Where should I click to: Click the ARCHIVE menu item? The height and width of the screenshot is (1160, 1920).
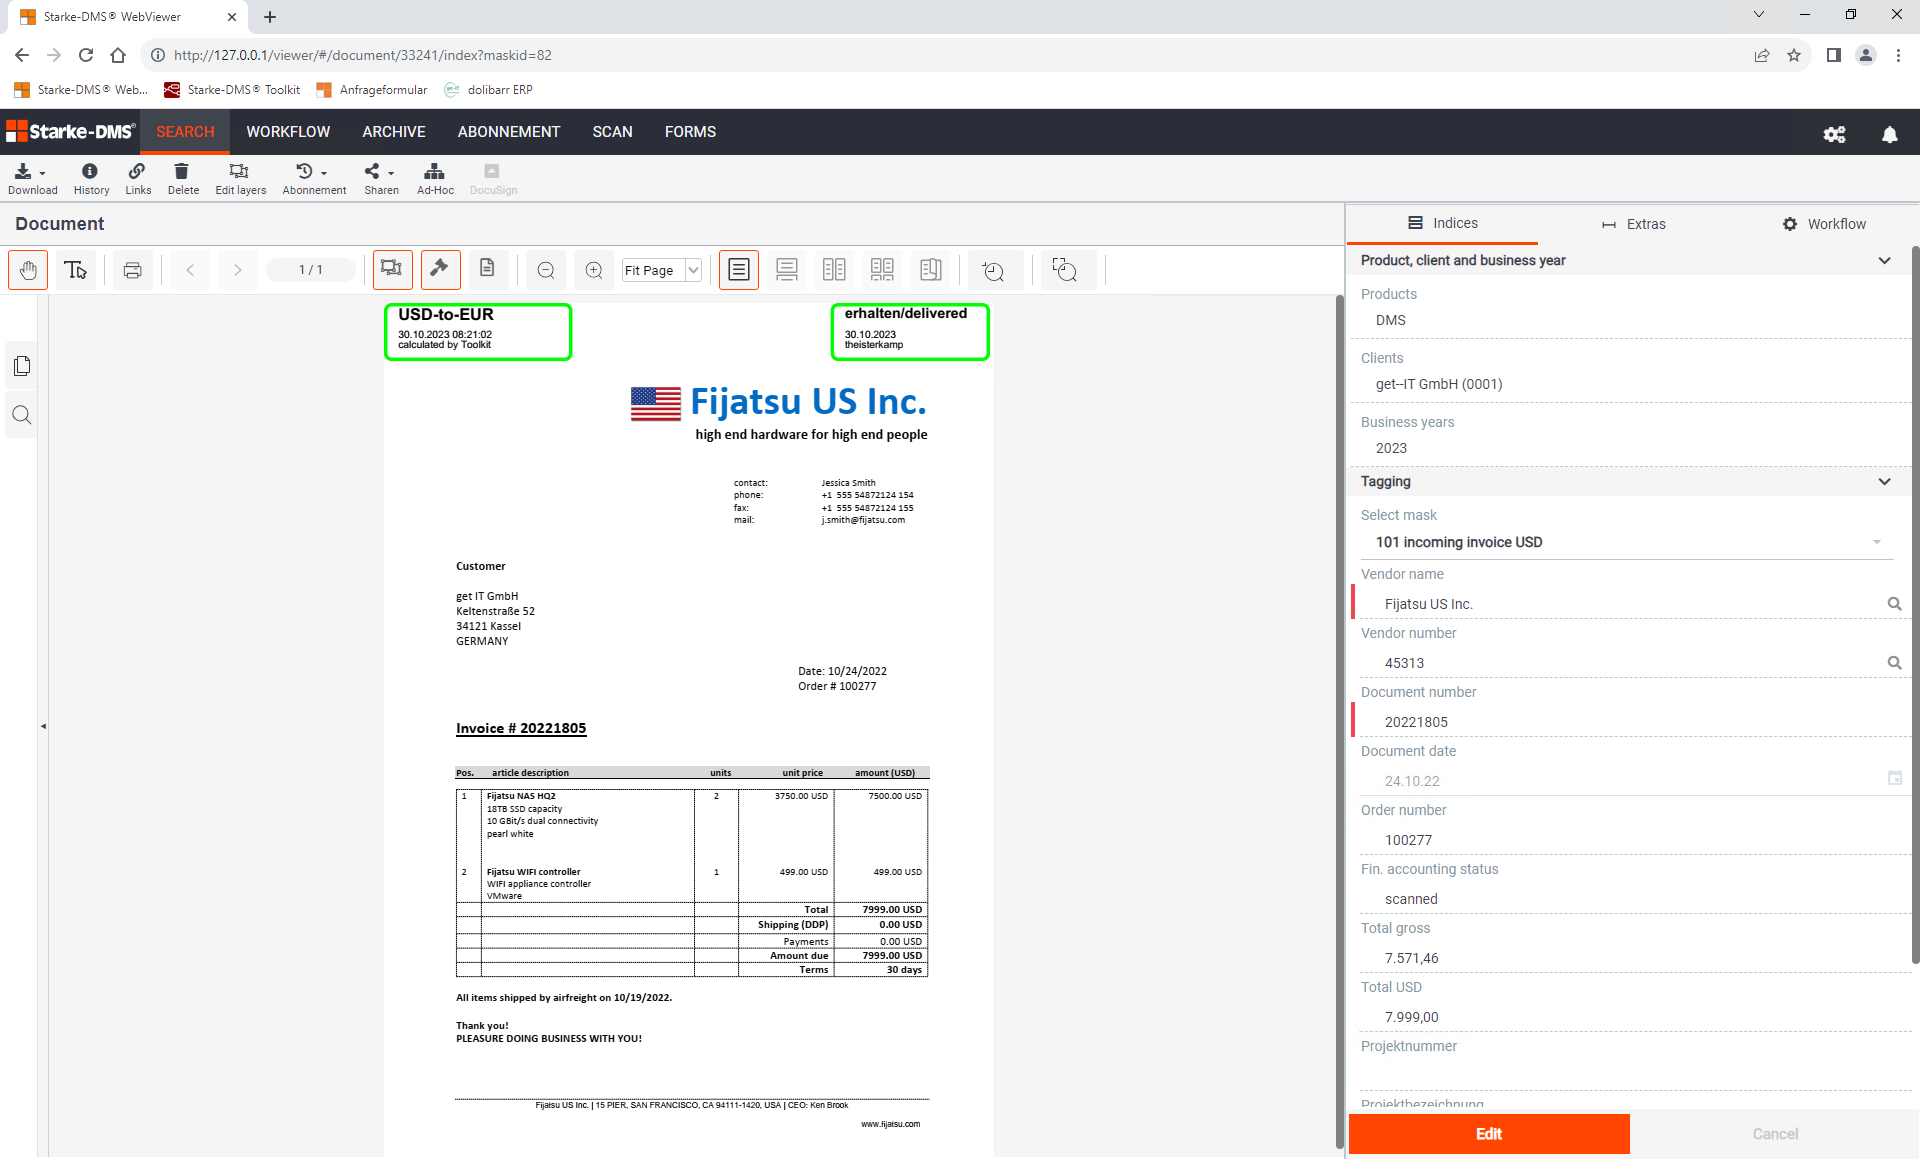(x=394, y=132)
